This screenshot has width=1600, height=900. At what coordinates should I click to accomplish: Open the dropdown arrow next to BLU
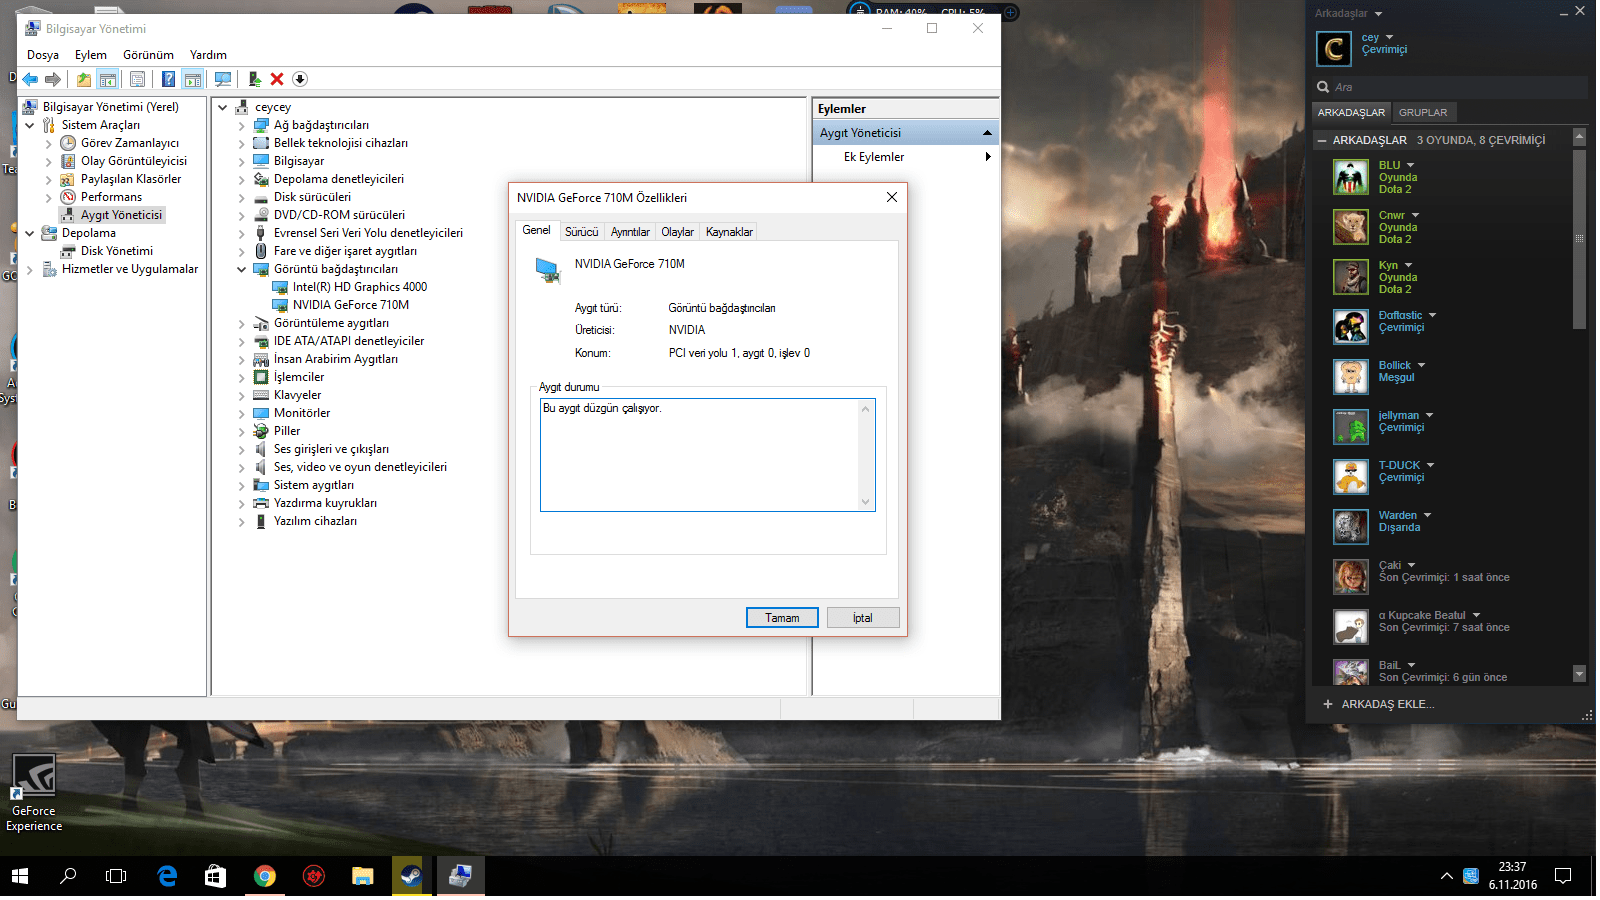point(1411,165)
